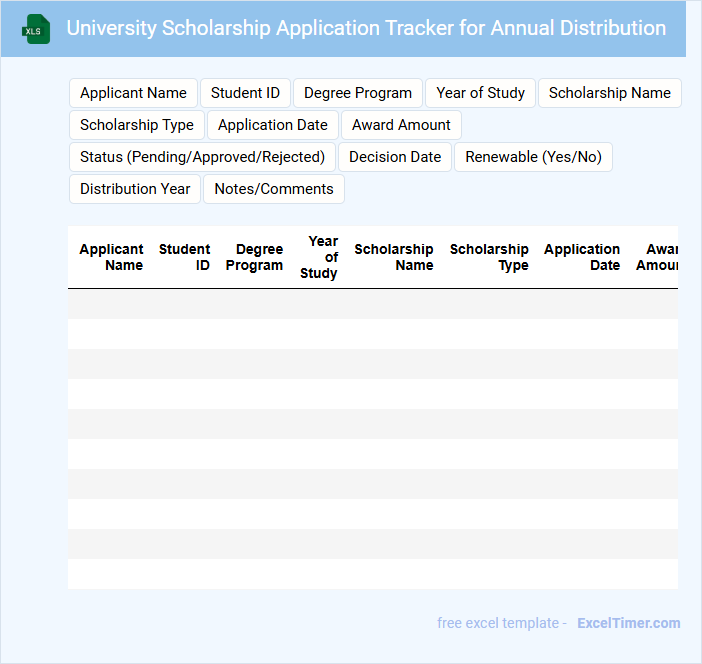Select the Year of Study tag
This screenshot has height=664, width=702.
pos(480,93)
